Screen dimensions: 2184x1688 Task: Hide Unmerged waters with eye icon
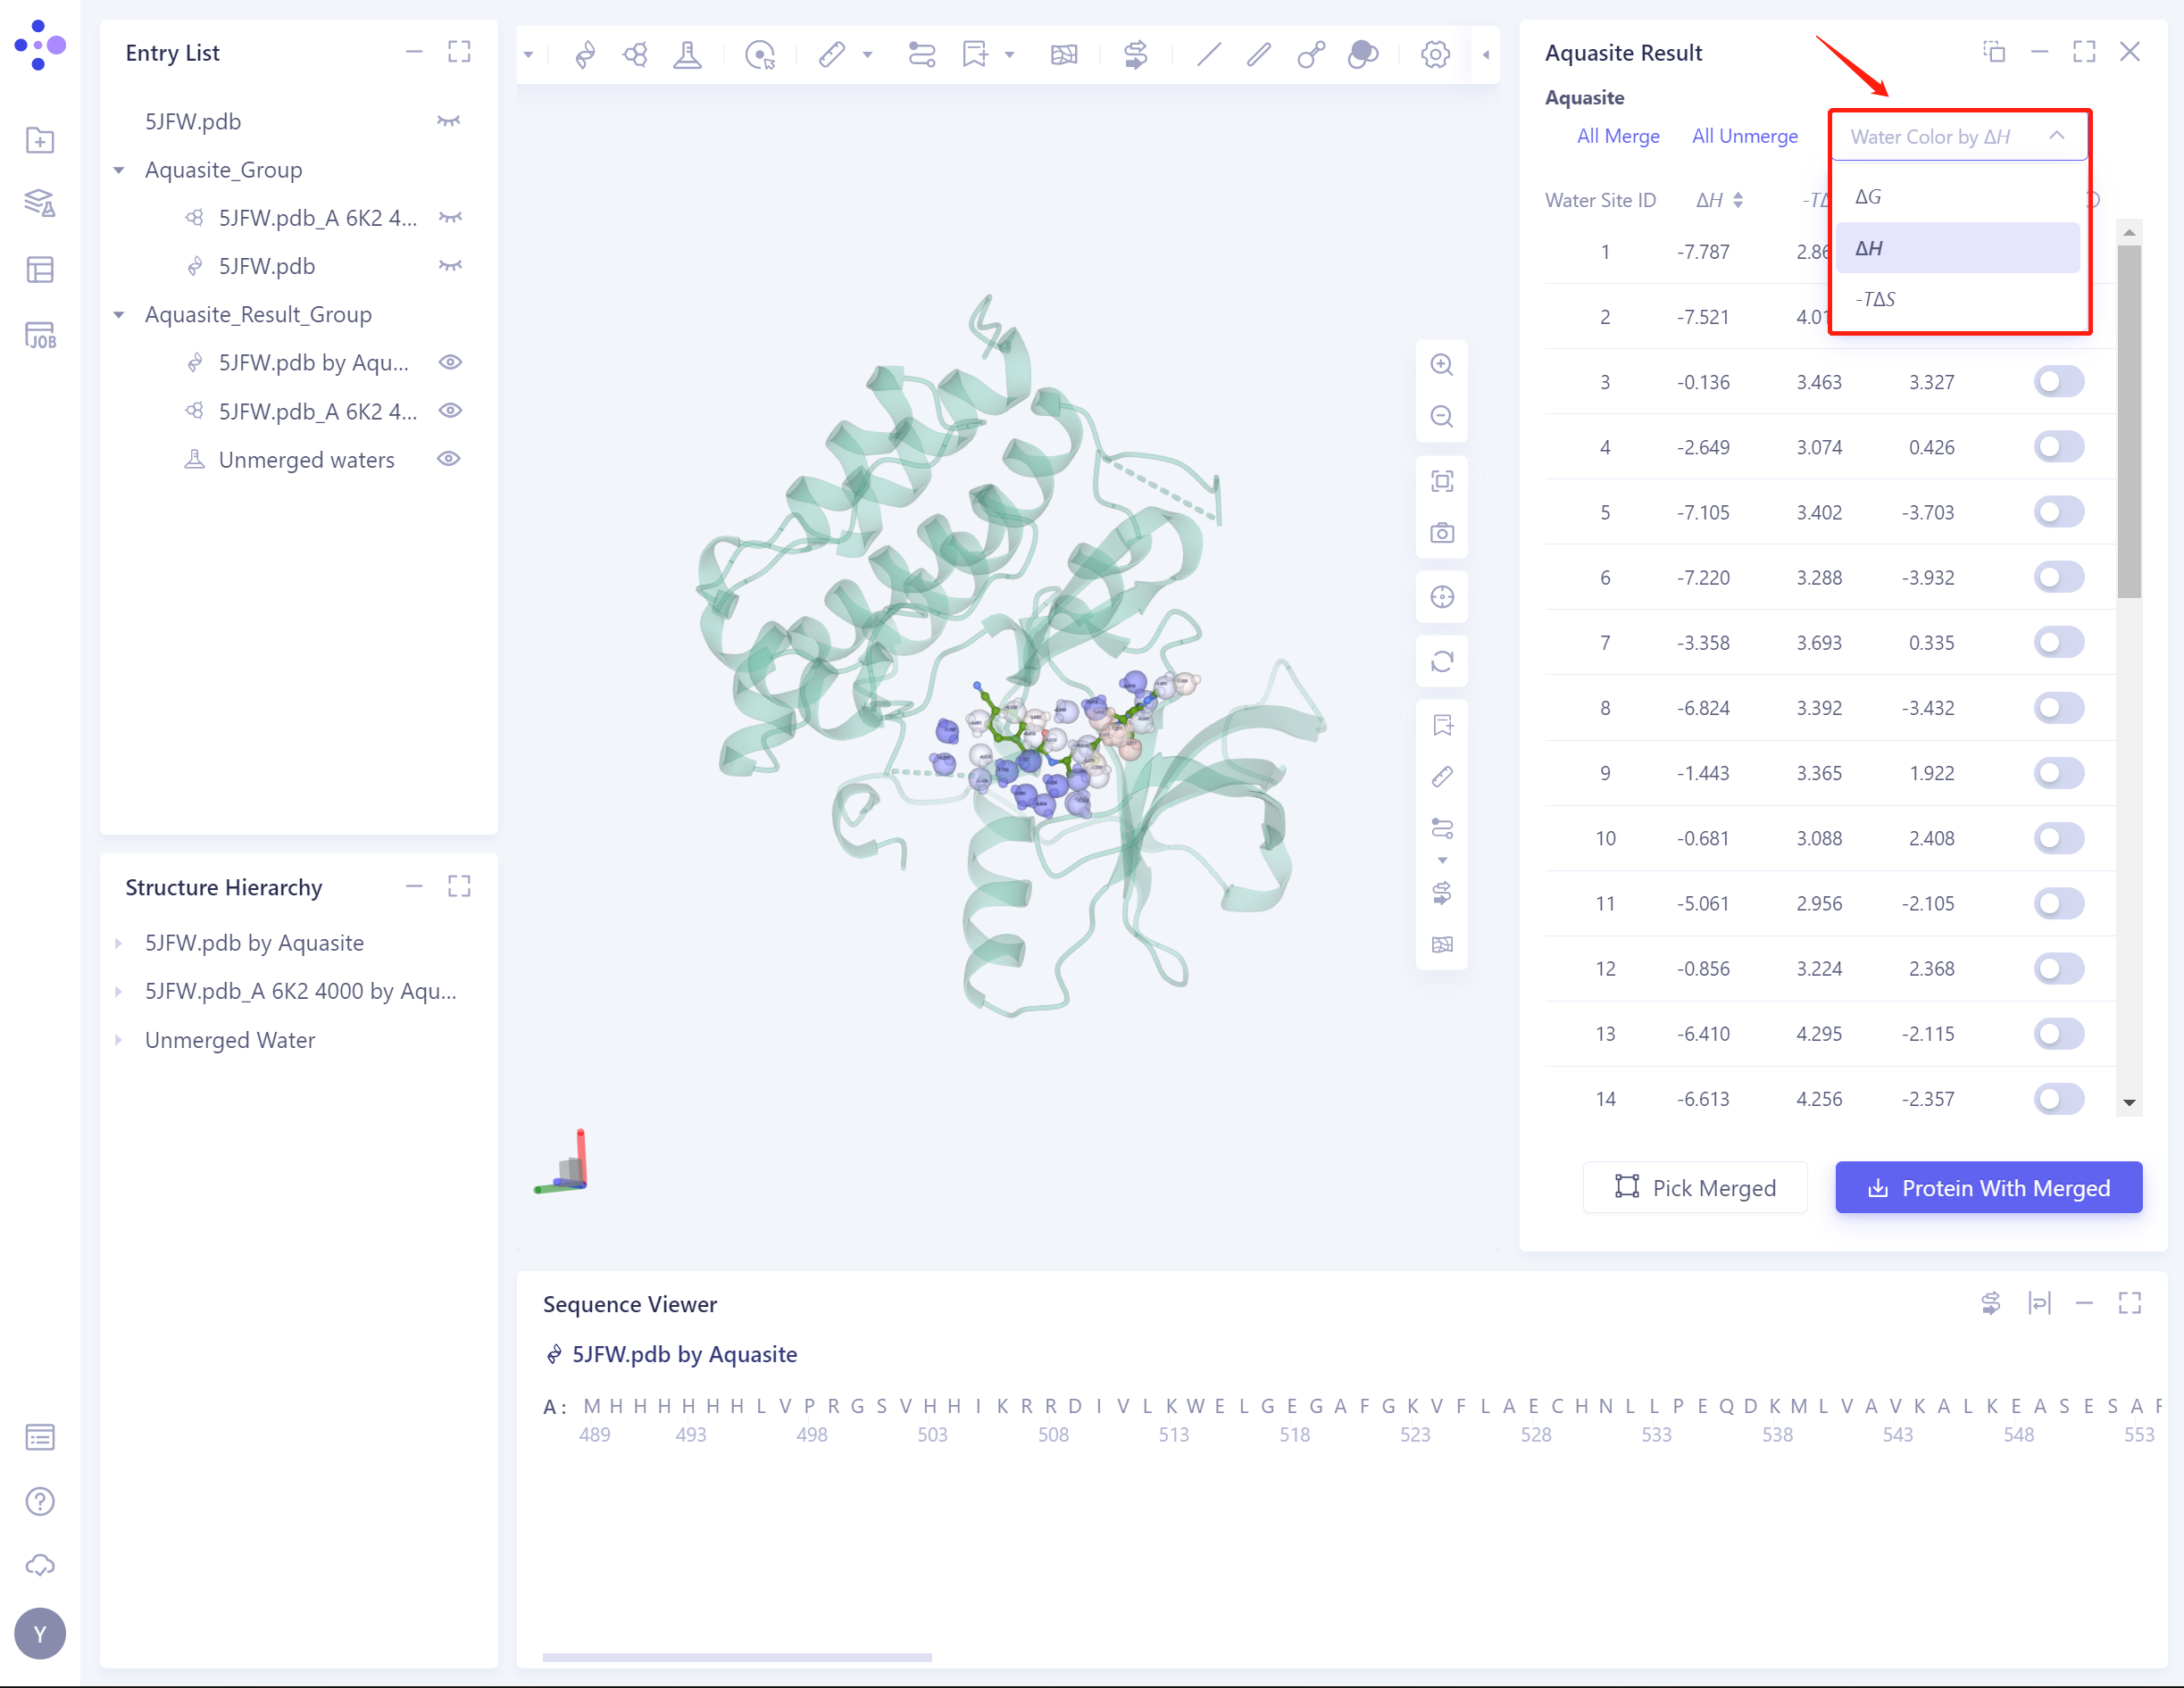tap(449, 459)
